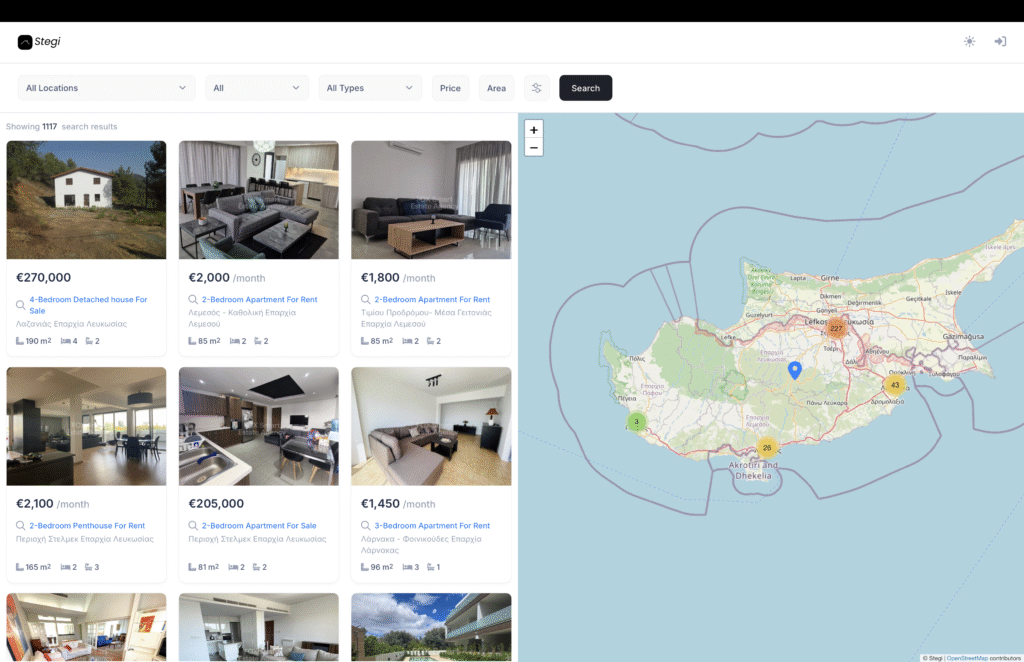Open the Price filter
Viewport: 1024px width, 662px height.
tap(450, 88)
